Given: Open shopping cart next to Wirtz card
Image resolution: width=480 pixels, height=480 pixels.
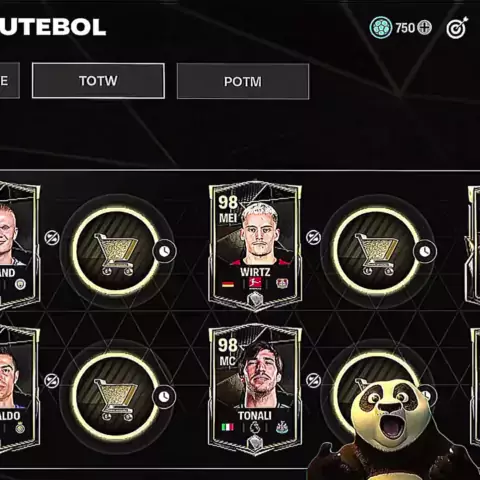Looking at the screenshot, I should 376,251.
